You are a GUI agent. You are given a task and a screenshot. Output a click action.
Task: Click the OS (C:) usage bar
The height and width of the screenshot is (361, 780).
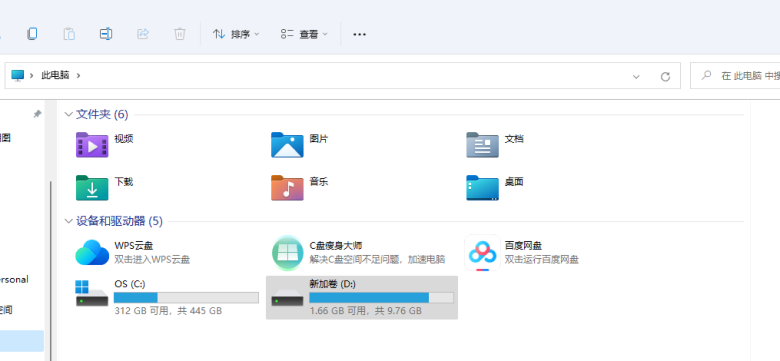(x=186, y=298)
